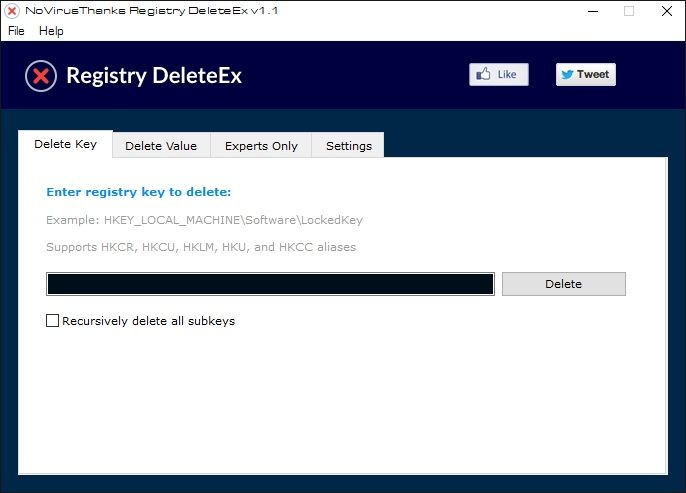Select the Delete Key tab
This screenshot has width=686, height=493.
pyautogui.click(x=66, y=144)
